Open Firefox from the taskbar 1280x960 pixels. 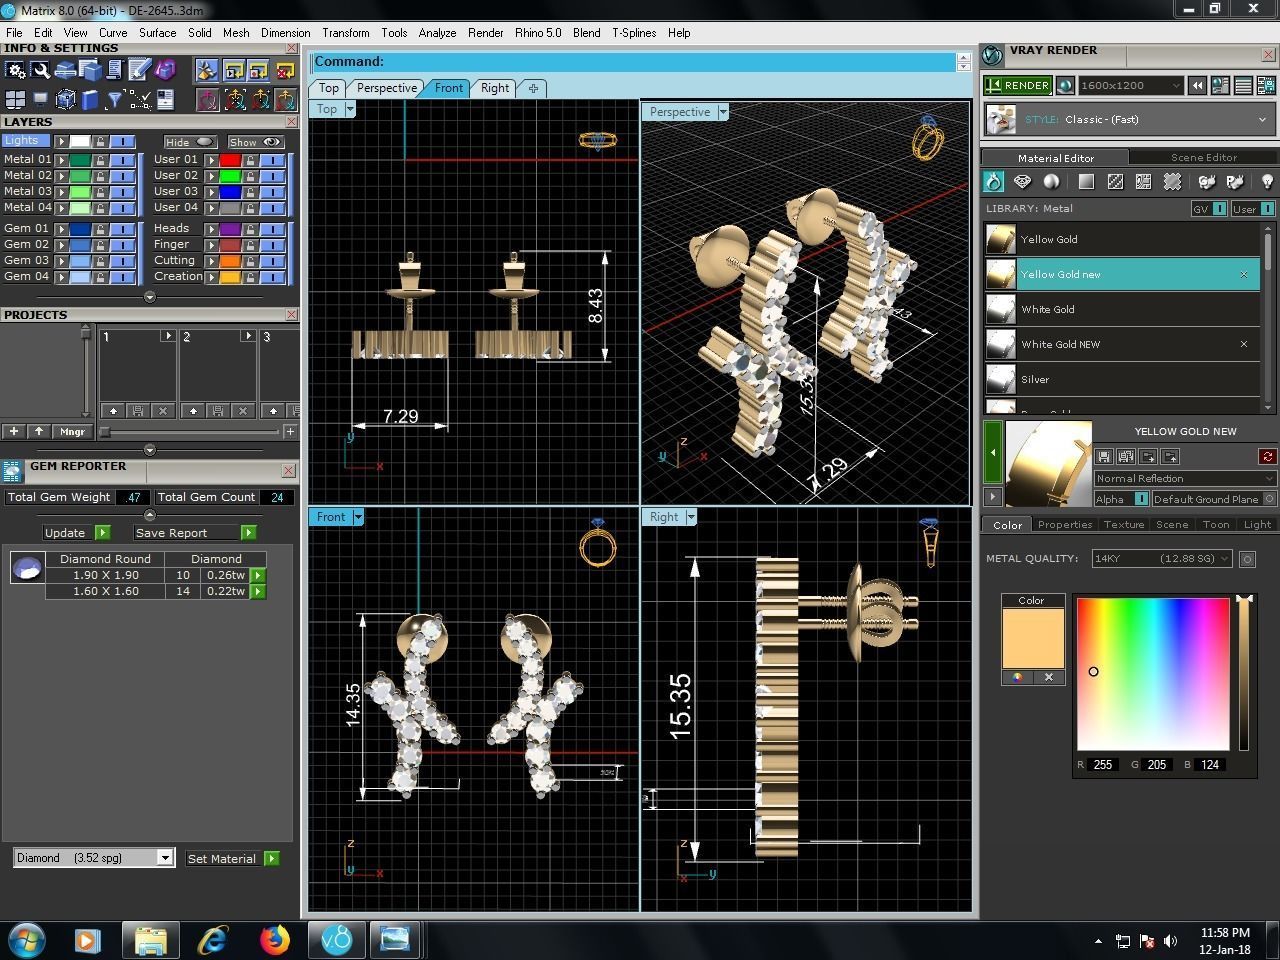coord(274,940)
